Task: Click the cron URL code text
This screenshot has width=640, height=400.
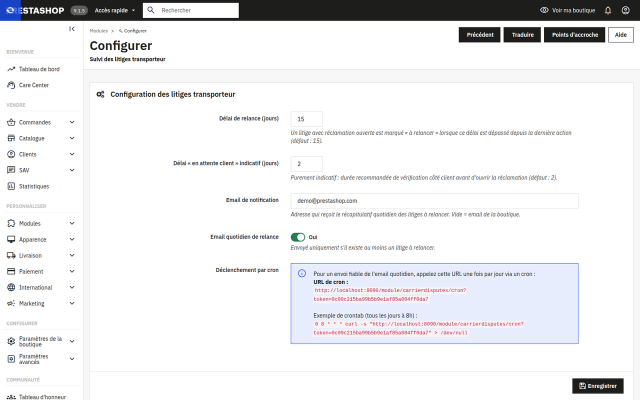Action: [390, 294]
